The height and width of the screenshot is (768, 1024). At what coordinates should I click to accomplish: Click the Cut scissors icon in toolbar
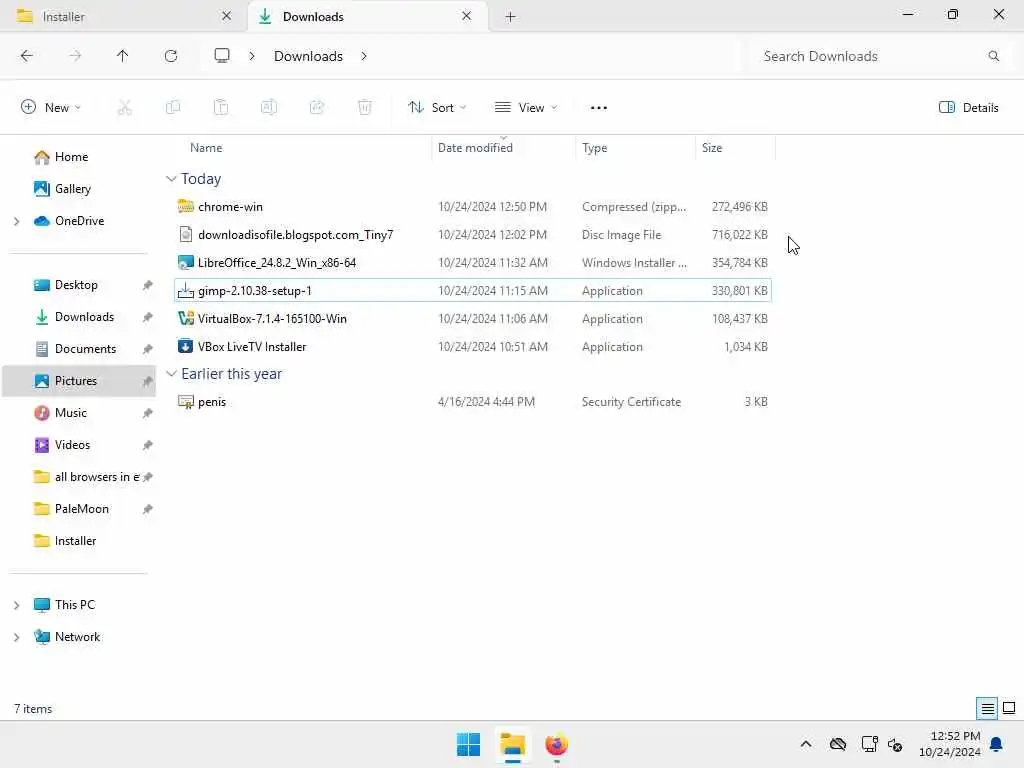[x=124, y=108]
